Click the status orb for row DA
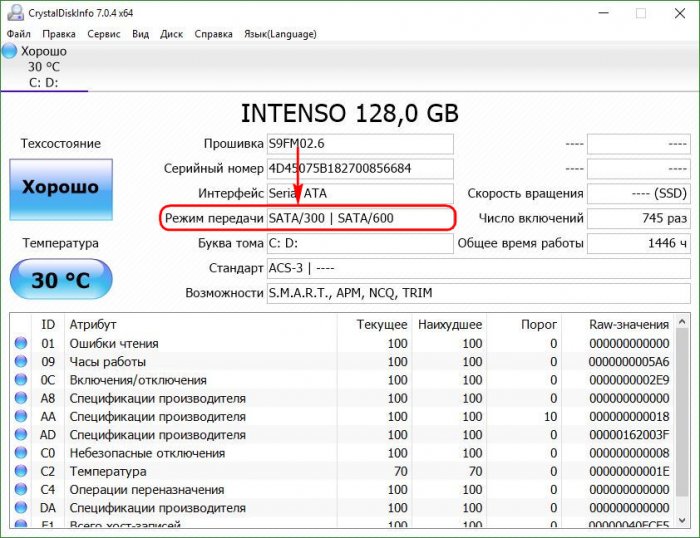The height and width of the screenshot is (538, 700). (x=21, y=508)
